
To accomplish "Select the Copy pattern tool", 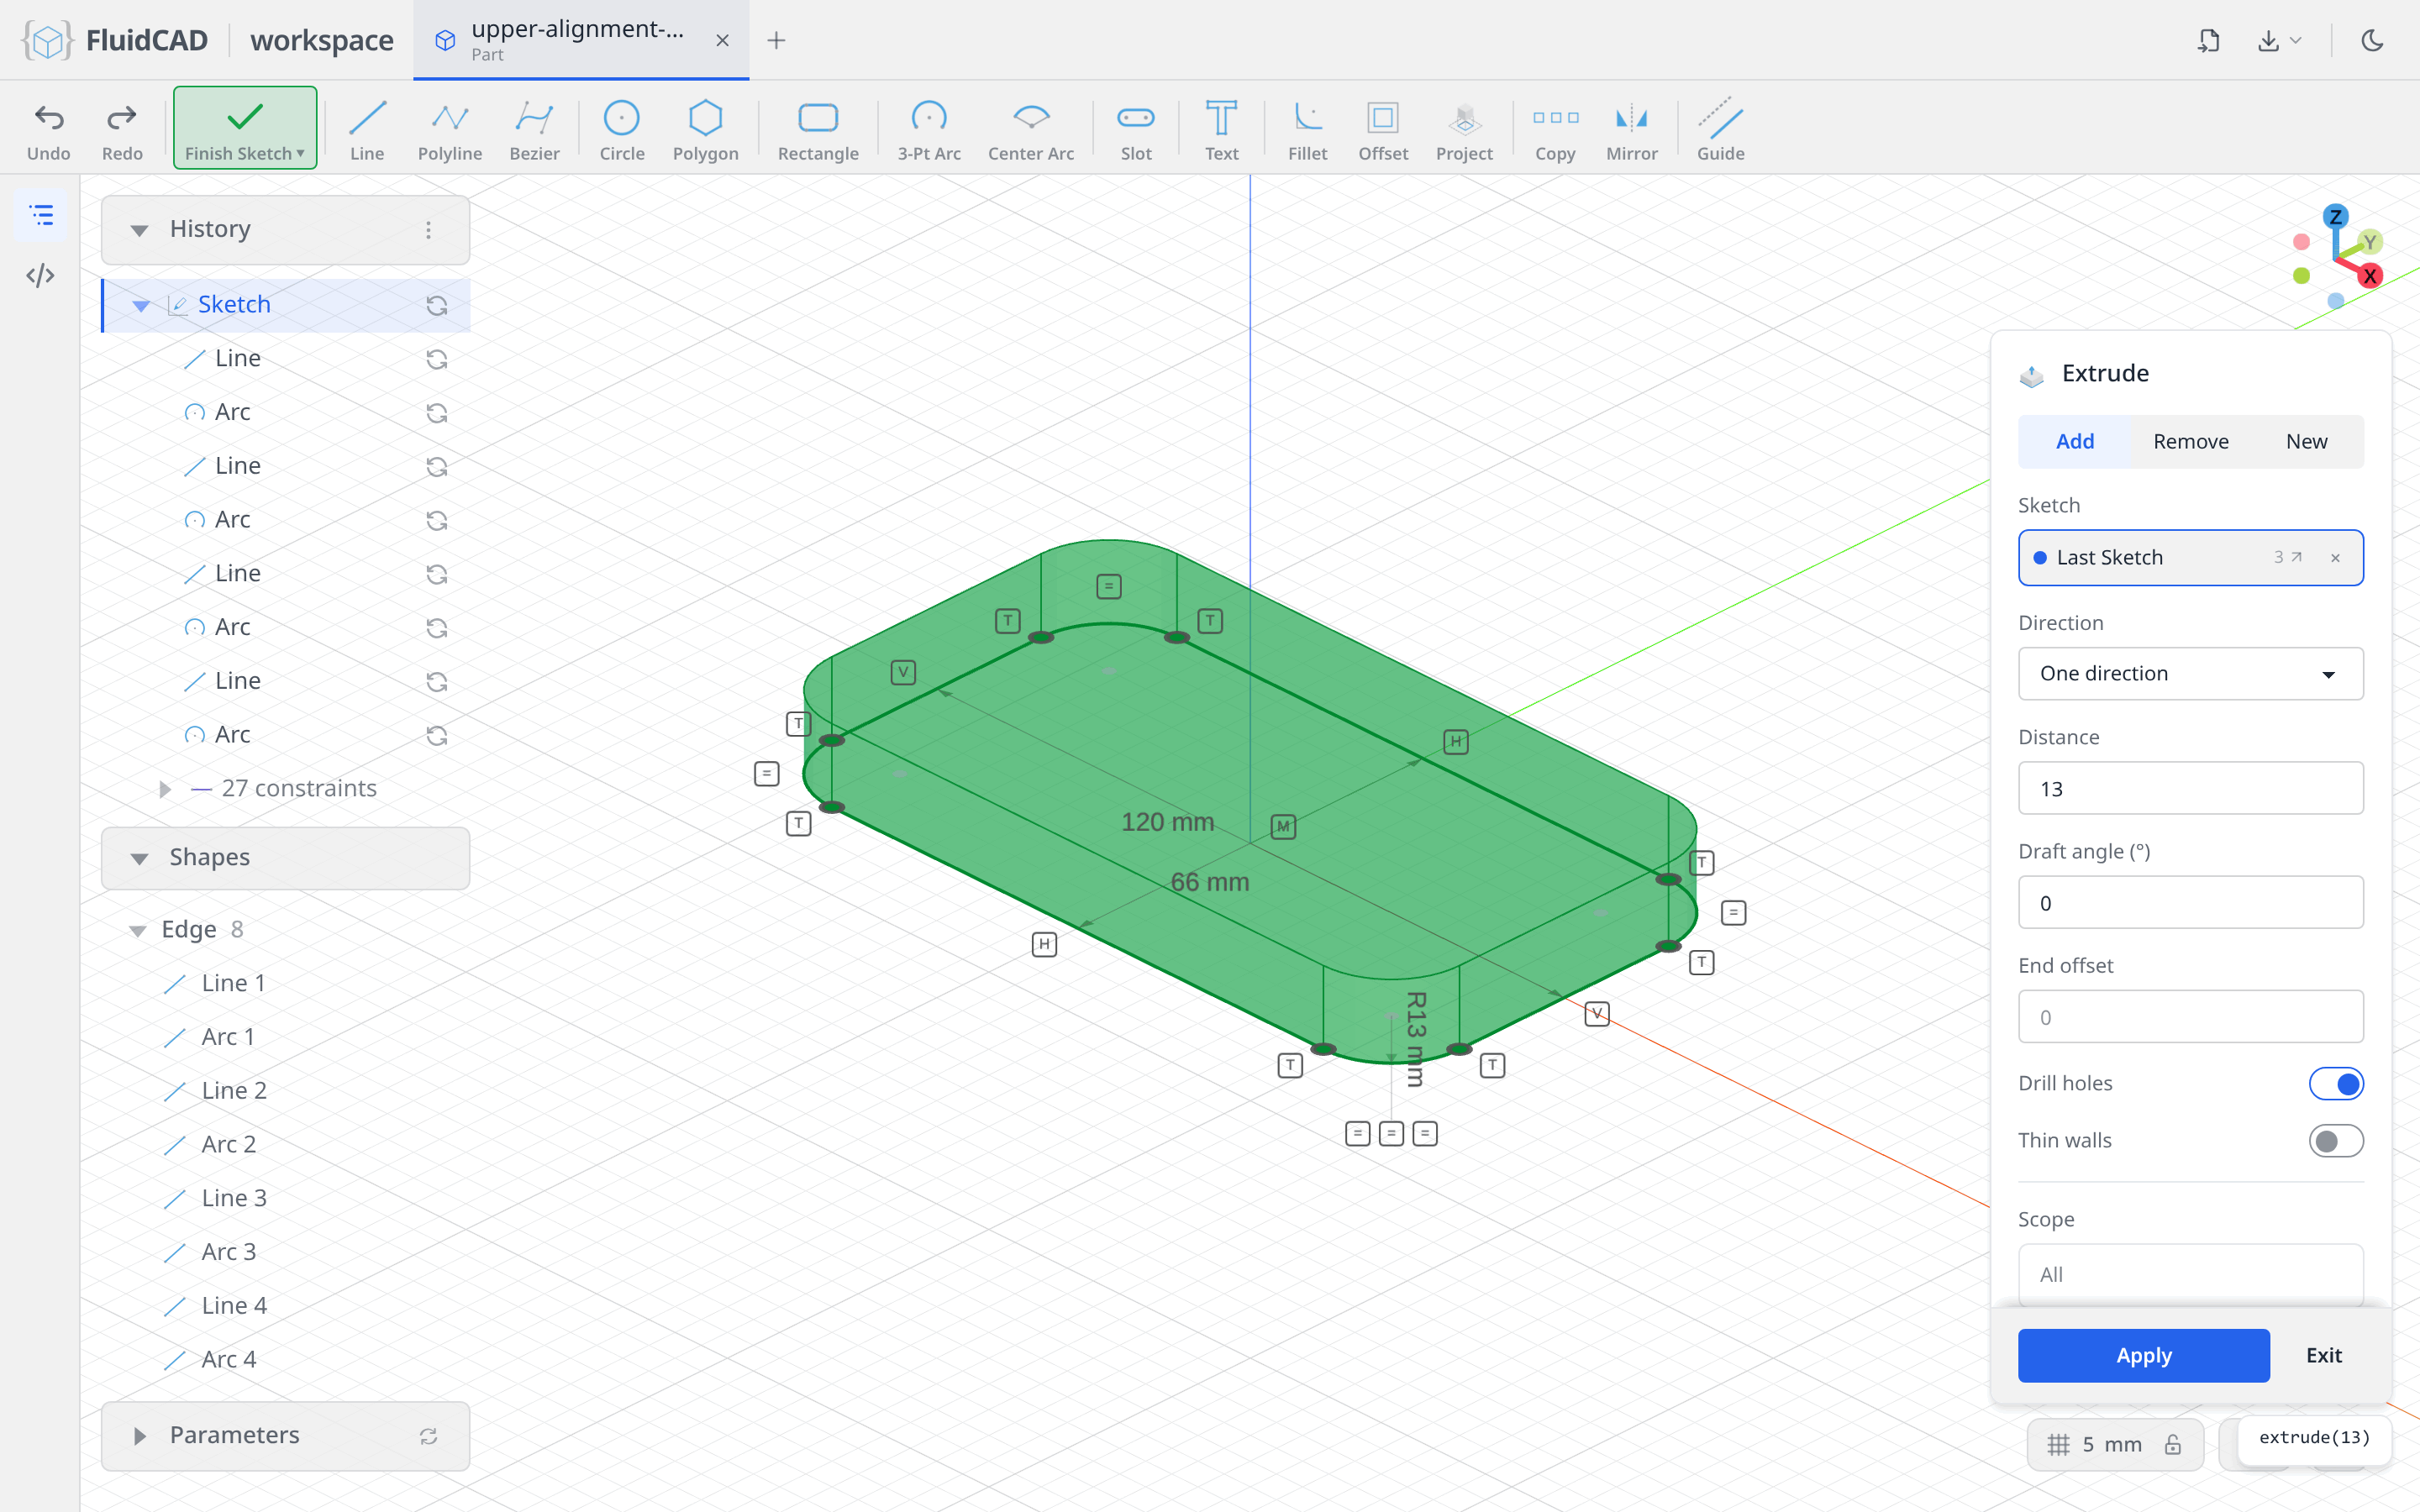I will click(1555, 130).
